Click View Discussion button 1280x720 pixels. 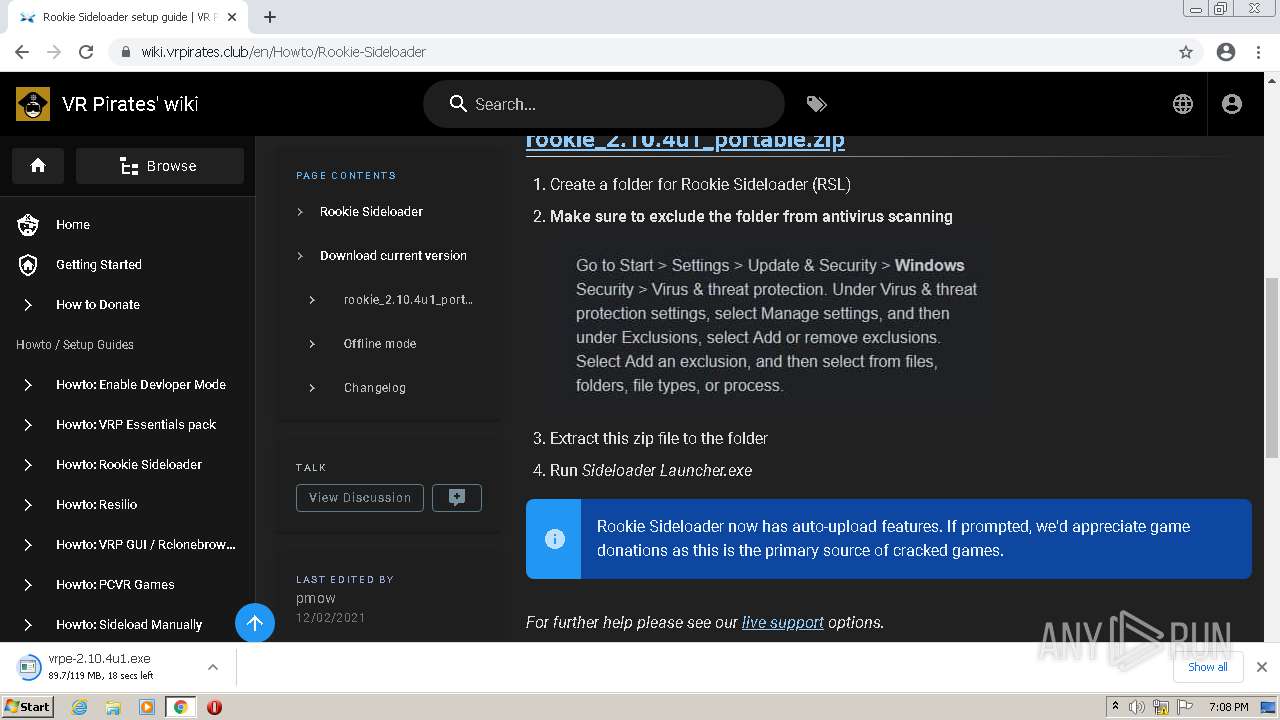(x=360, y=497)
